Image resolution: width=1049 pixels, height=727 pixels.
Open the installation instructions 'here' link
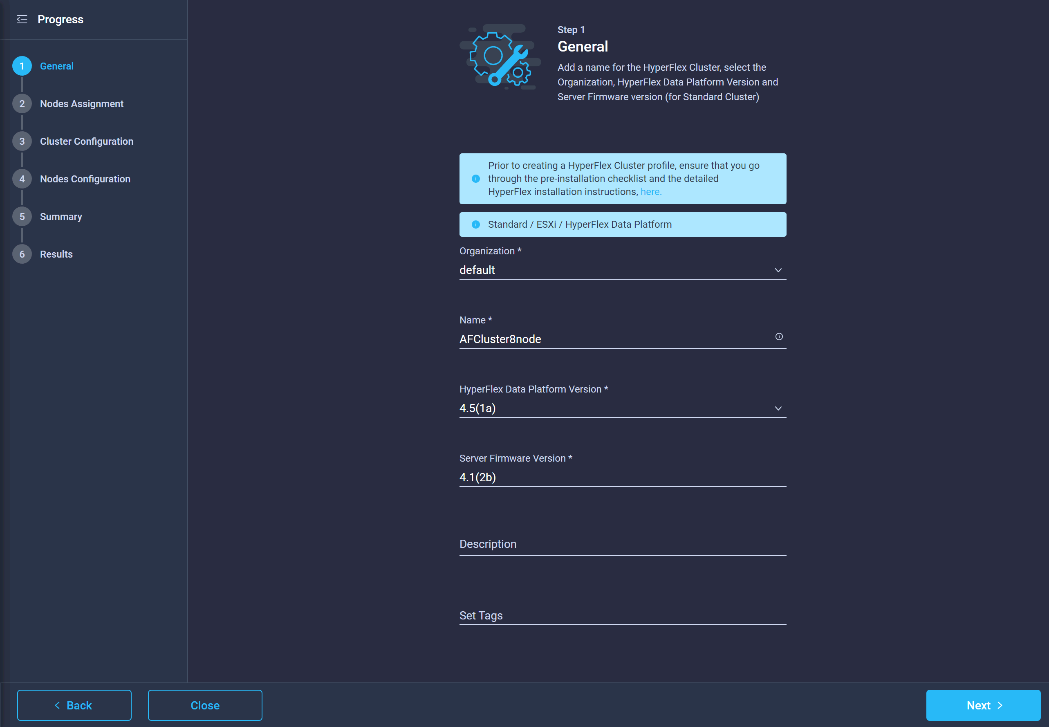[x=650, y=192]
